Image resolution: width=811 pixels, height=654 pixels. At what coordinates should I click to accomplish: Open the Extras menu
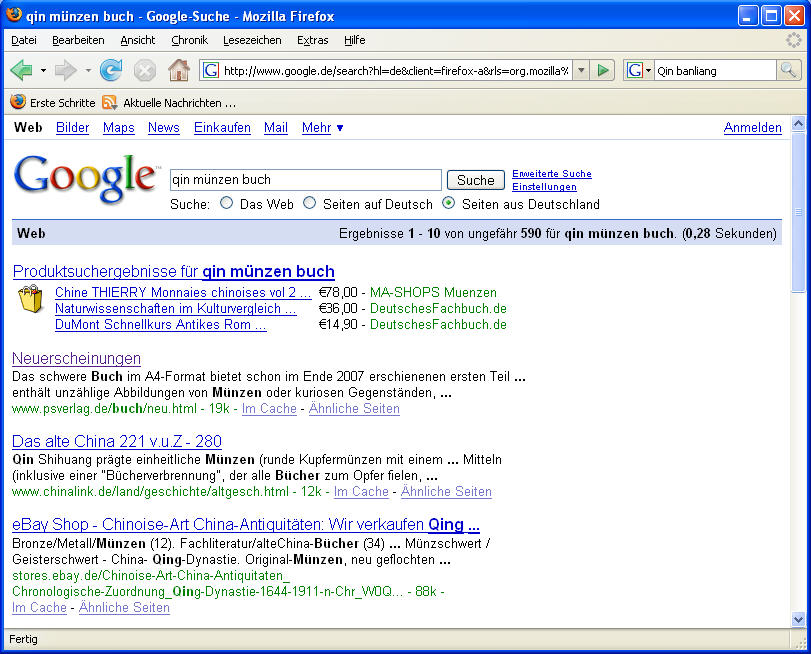[312, 40]
